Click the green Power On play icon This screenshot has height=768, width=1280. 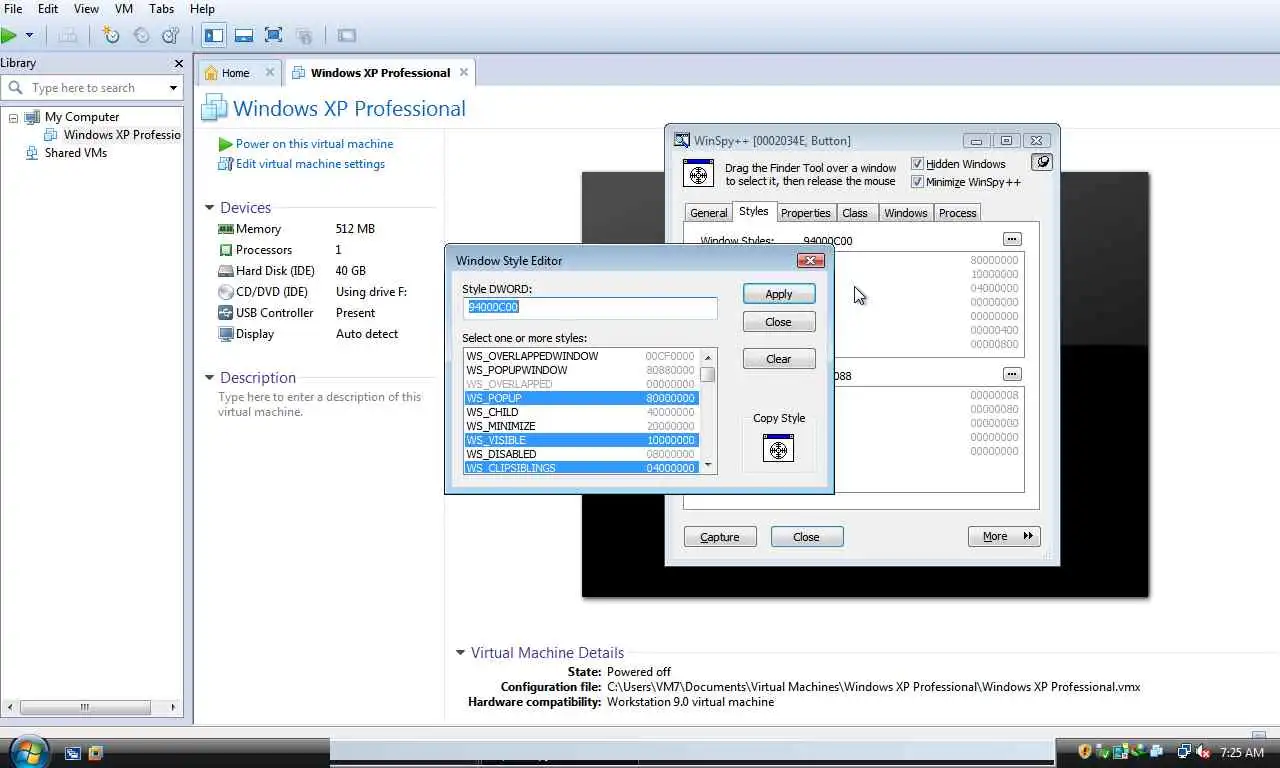[x=9, y=35]
